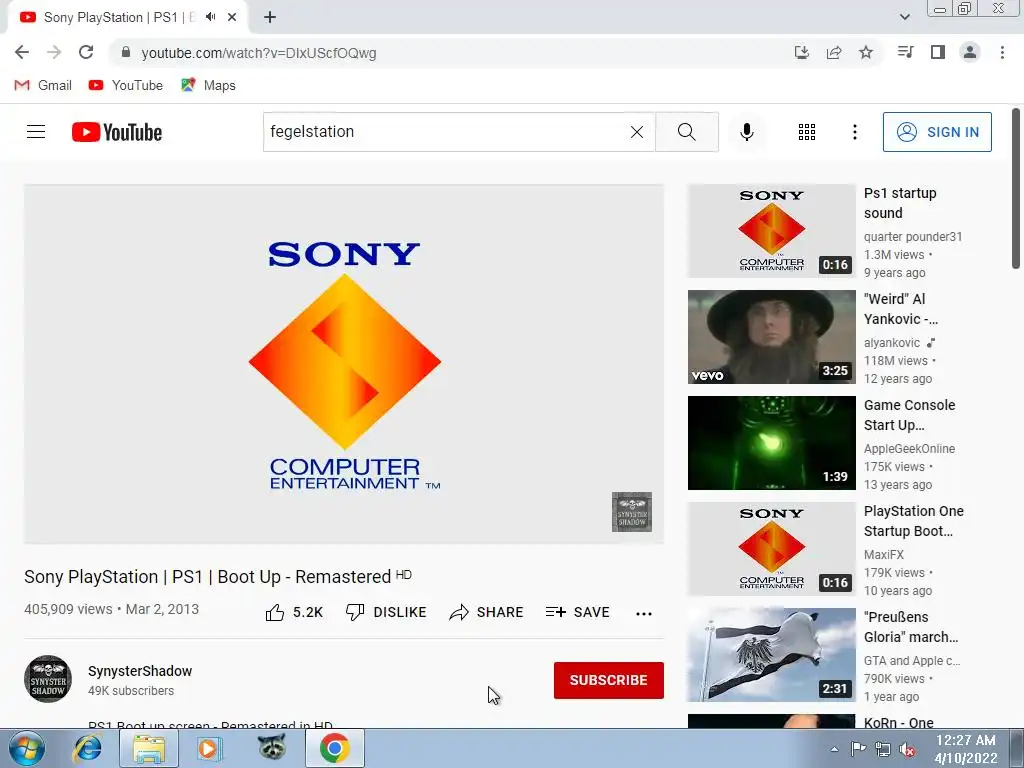Image resolution: width=1024 pixels, height=768 pixels.
Task: Open the Maps bookmark
Action: tap(208, 85)
